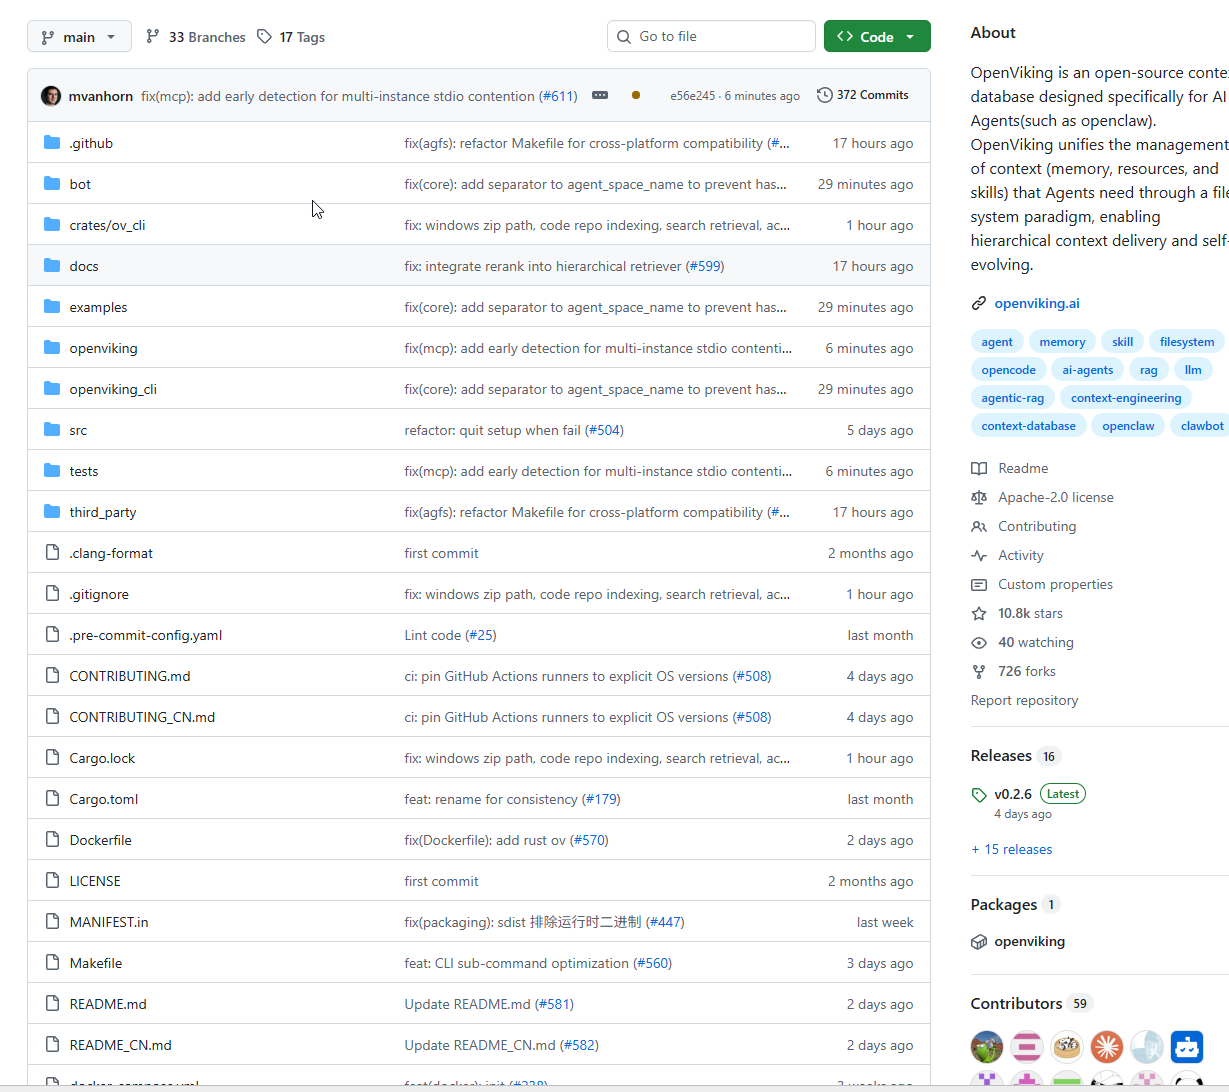Click the Apache-2.0 license scale icon
The height and width of the screenshot is (1092, 1229).
[979, 497]
